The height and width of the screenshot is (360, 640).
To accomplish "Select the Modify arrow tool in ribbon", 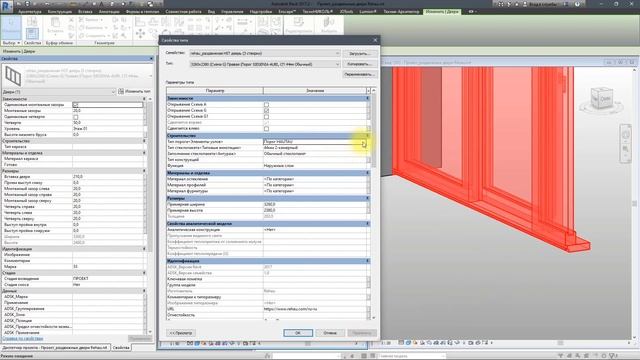I will pos(11,27).
